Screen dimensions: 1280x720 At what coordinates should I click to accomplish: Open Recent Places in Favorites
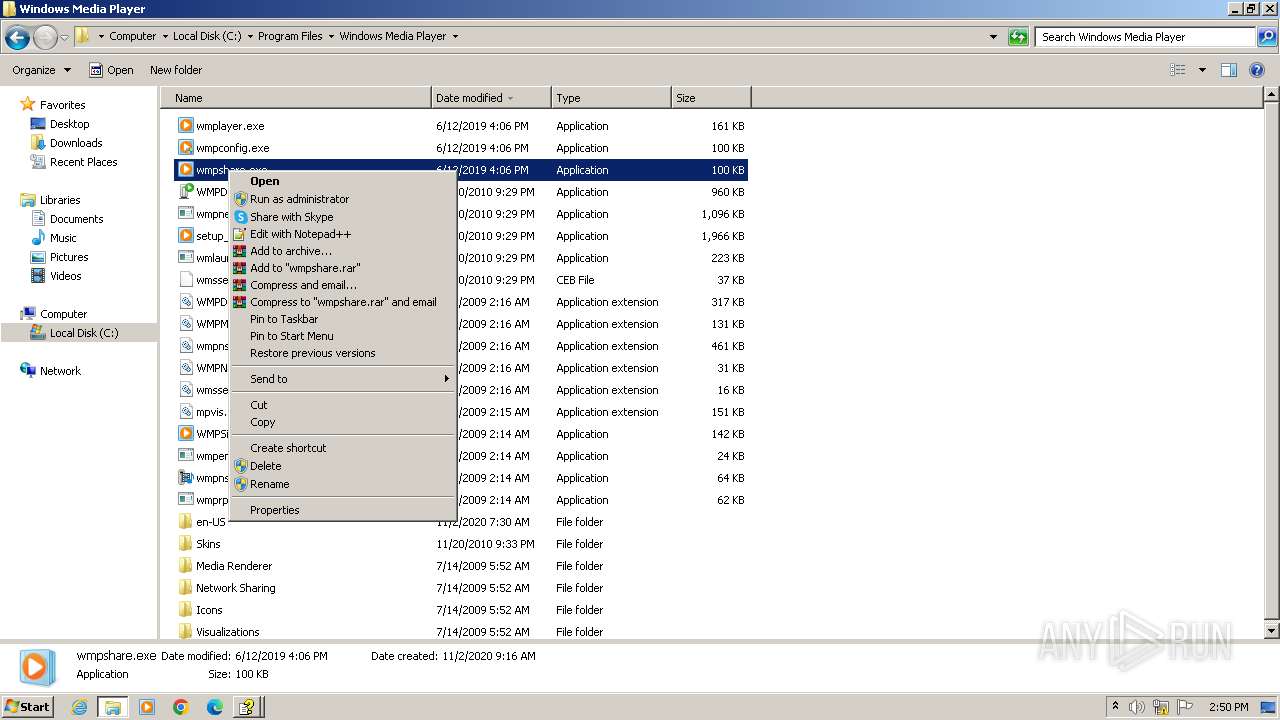83,162
